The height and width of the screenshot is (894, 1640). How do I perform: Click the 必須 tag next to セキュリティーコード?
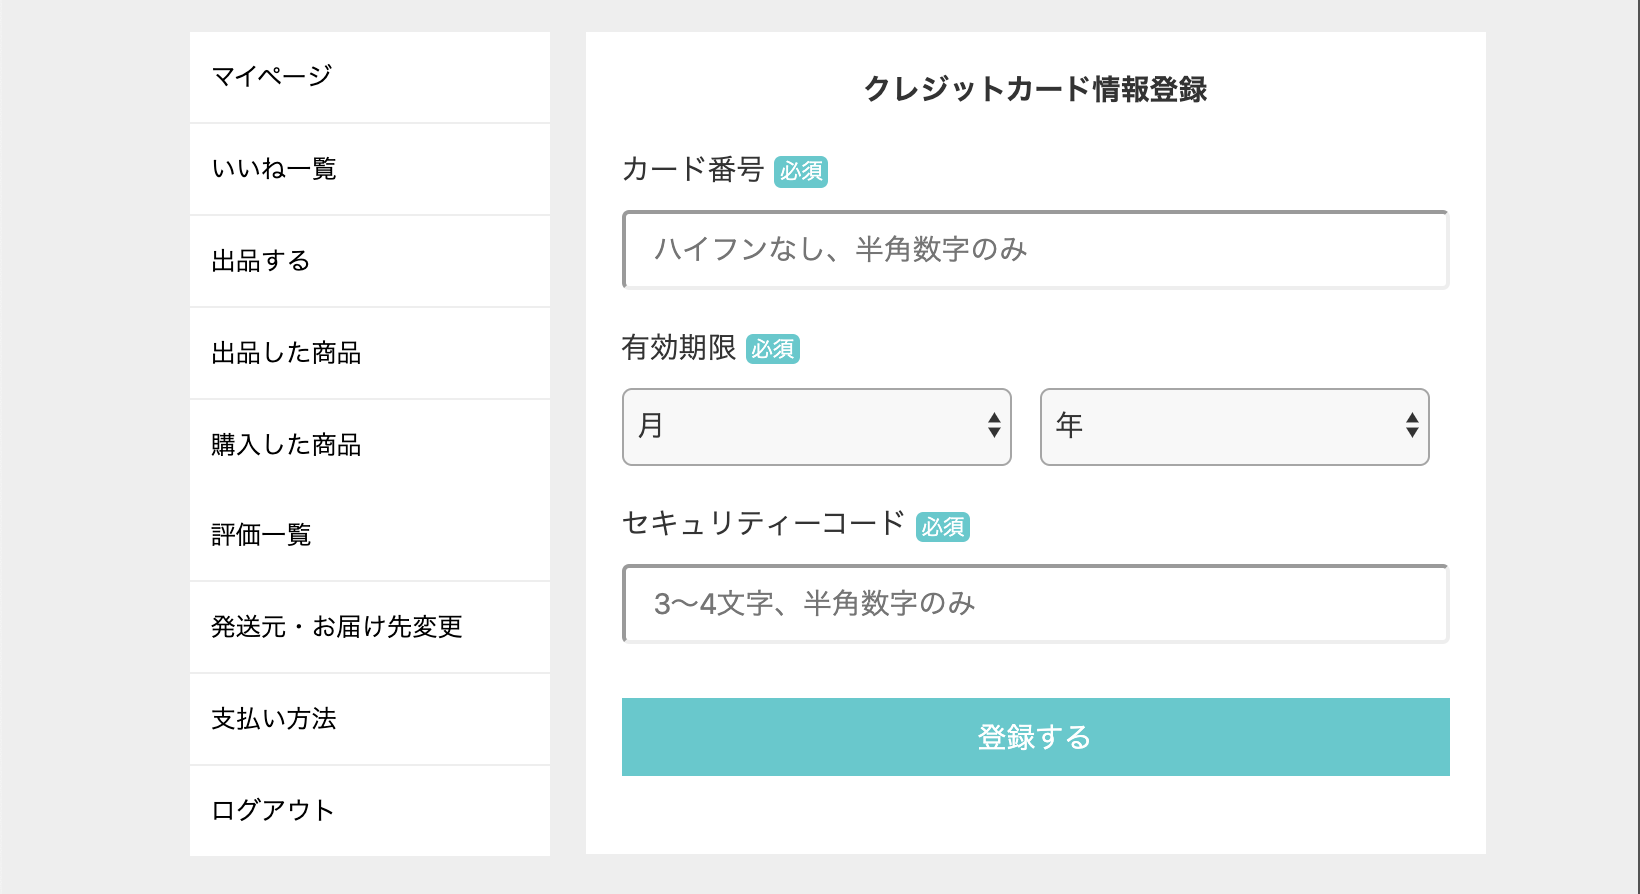coord(943,525)
